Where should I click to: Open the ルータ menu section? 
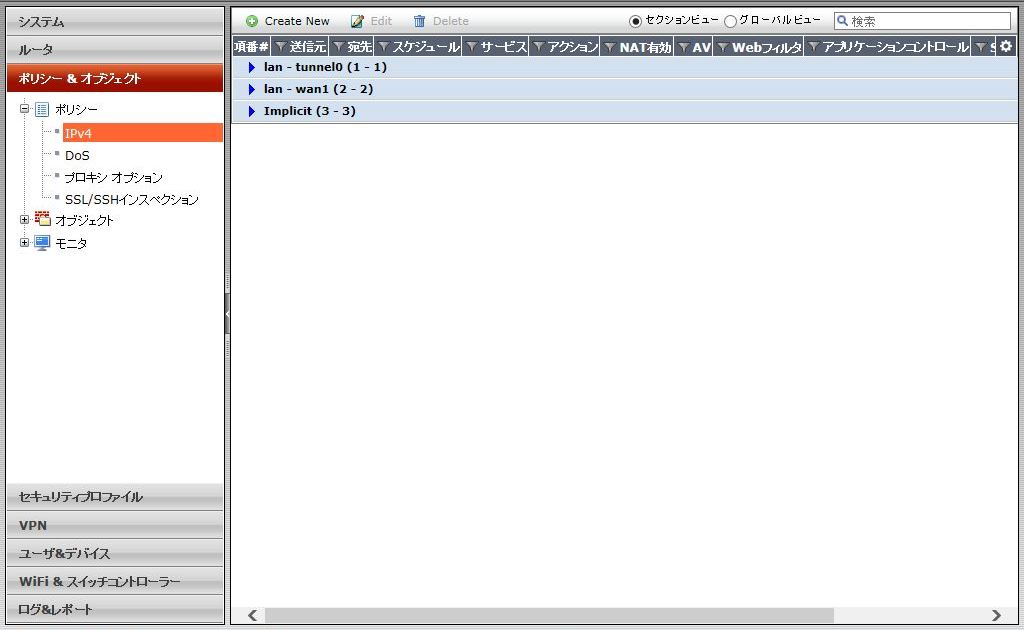click(115, 50)
